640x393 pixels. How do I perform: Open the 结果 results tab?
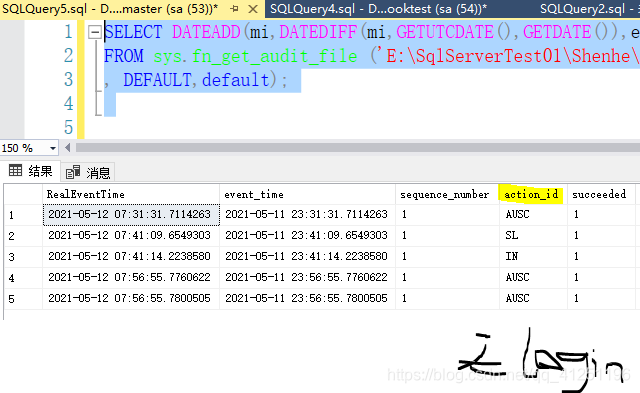(x=31, y=171)
